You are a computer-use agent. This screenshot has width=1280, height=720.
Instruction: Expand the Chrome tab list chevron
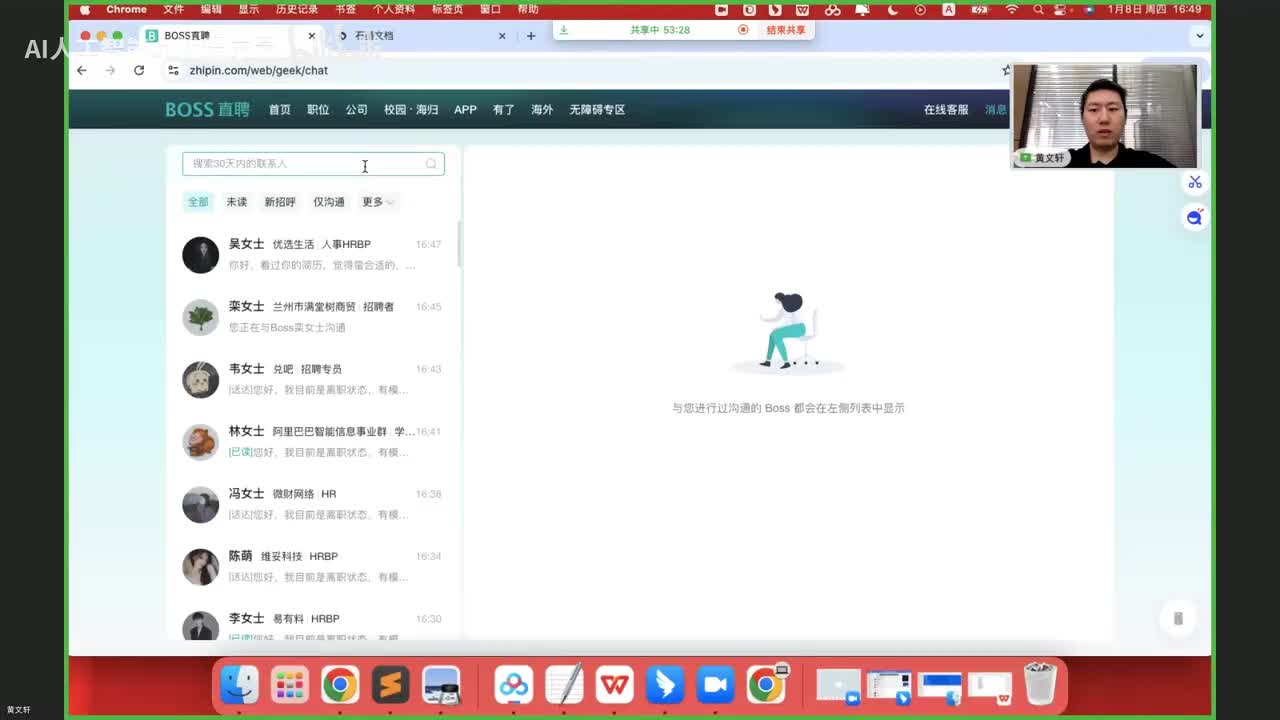click(1199, 36)
